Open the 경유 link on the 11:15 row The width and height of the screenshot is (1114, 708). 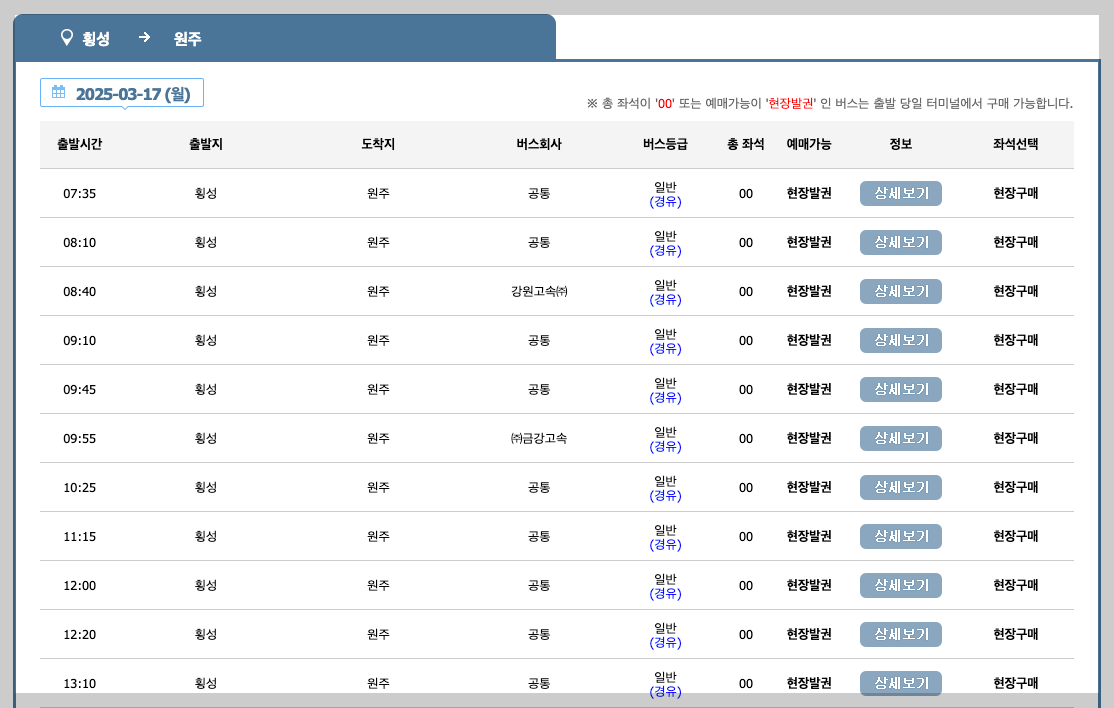[666, 543]
